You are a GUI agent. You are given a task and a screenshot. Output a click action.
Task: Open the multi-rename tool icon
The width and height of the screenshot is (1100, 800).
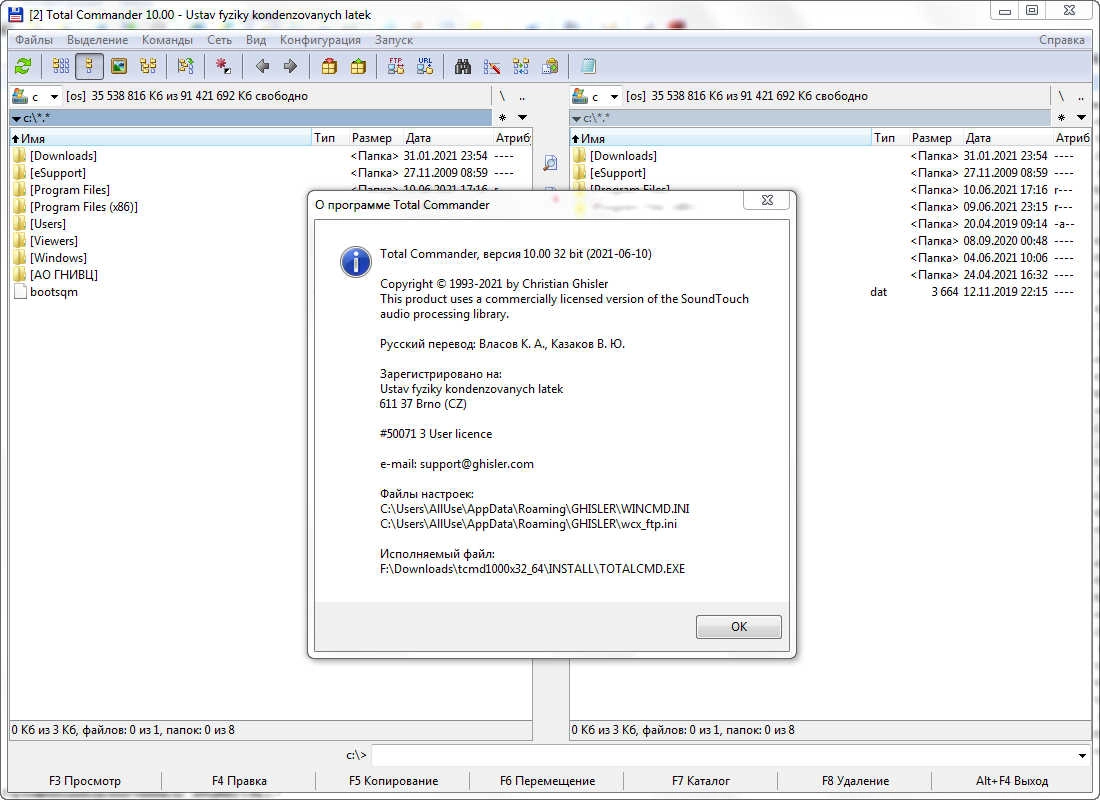pyautogui.click(x=492, y=67)
